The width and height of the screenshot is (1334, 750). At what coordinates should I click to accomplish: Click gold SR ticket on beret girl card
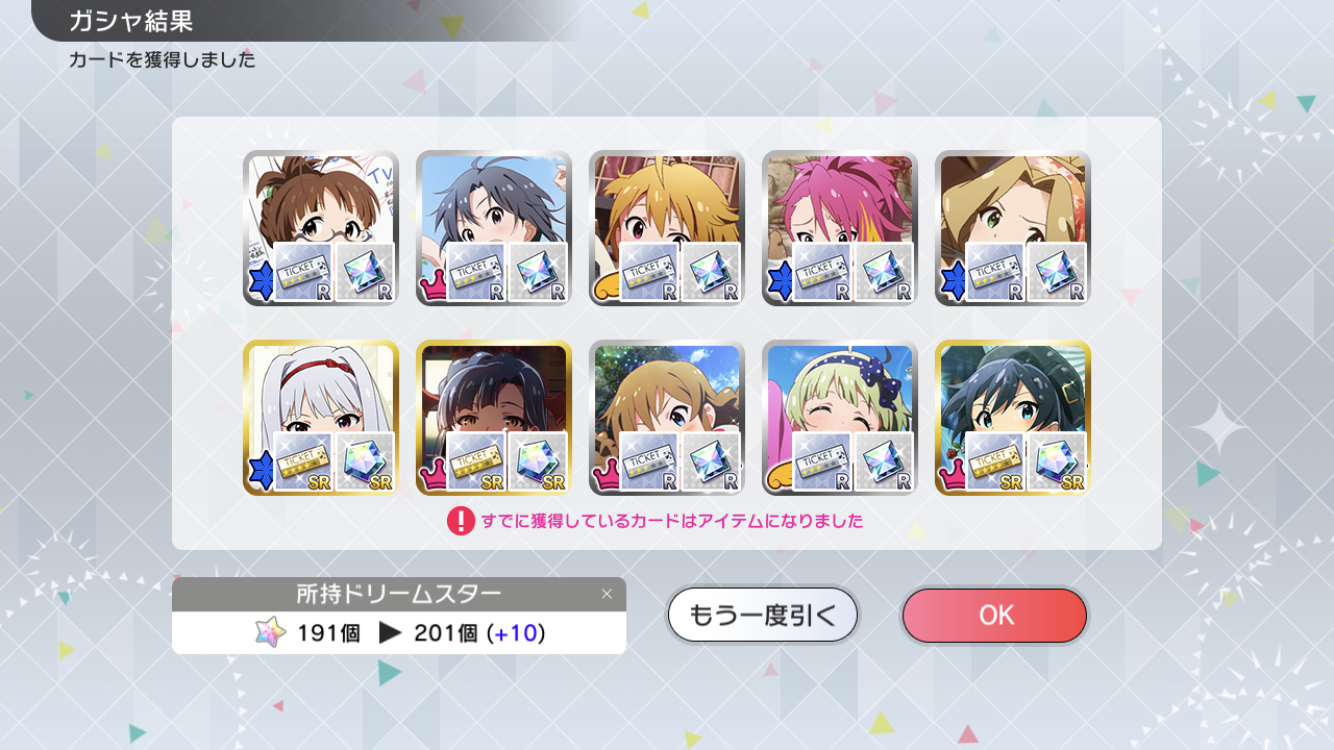[x=995, y=462]
